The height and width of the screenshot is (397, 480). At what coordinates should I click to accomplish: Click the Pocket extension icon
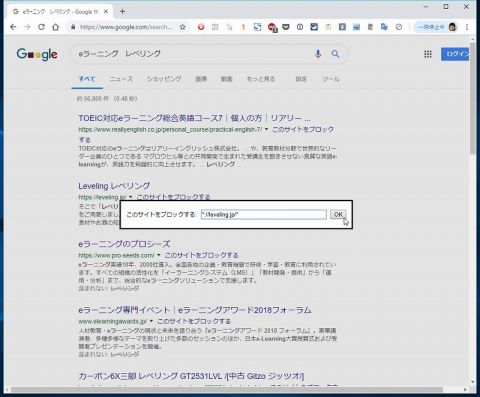tap(286, 27)
